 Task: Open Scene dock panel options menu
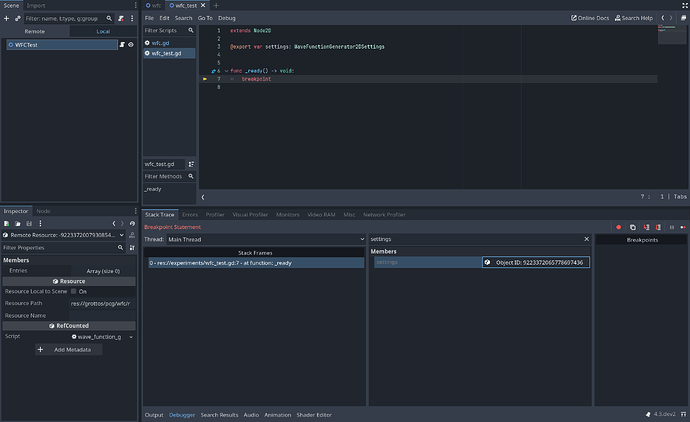coord(135,5)
